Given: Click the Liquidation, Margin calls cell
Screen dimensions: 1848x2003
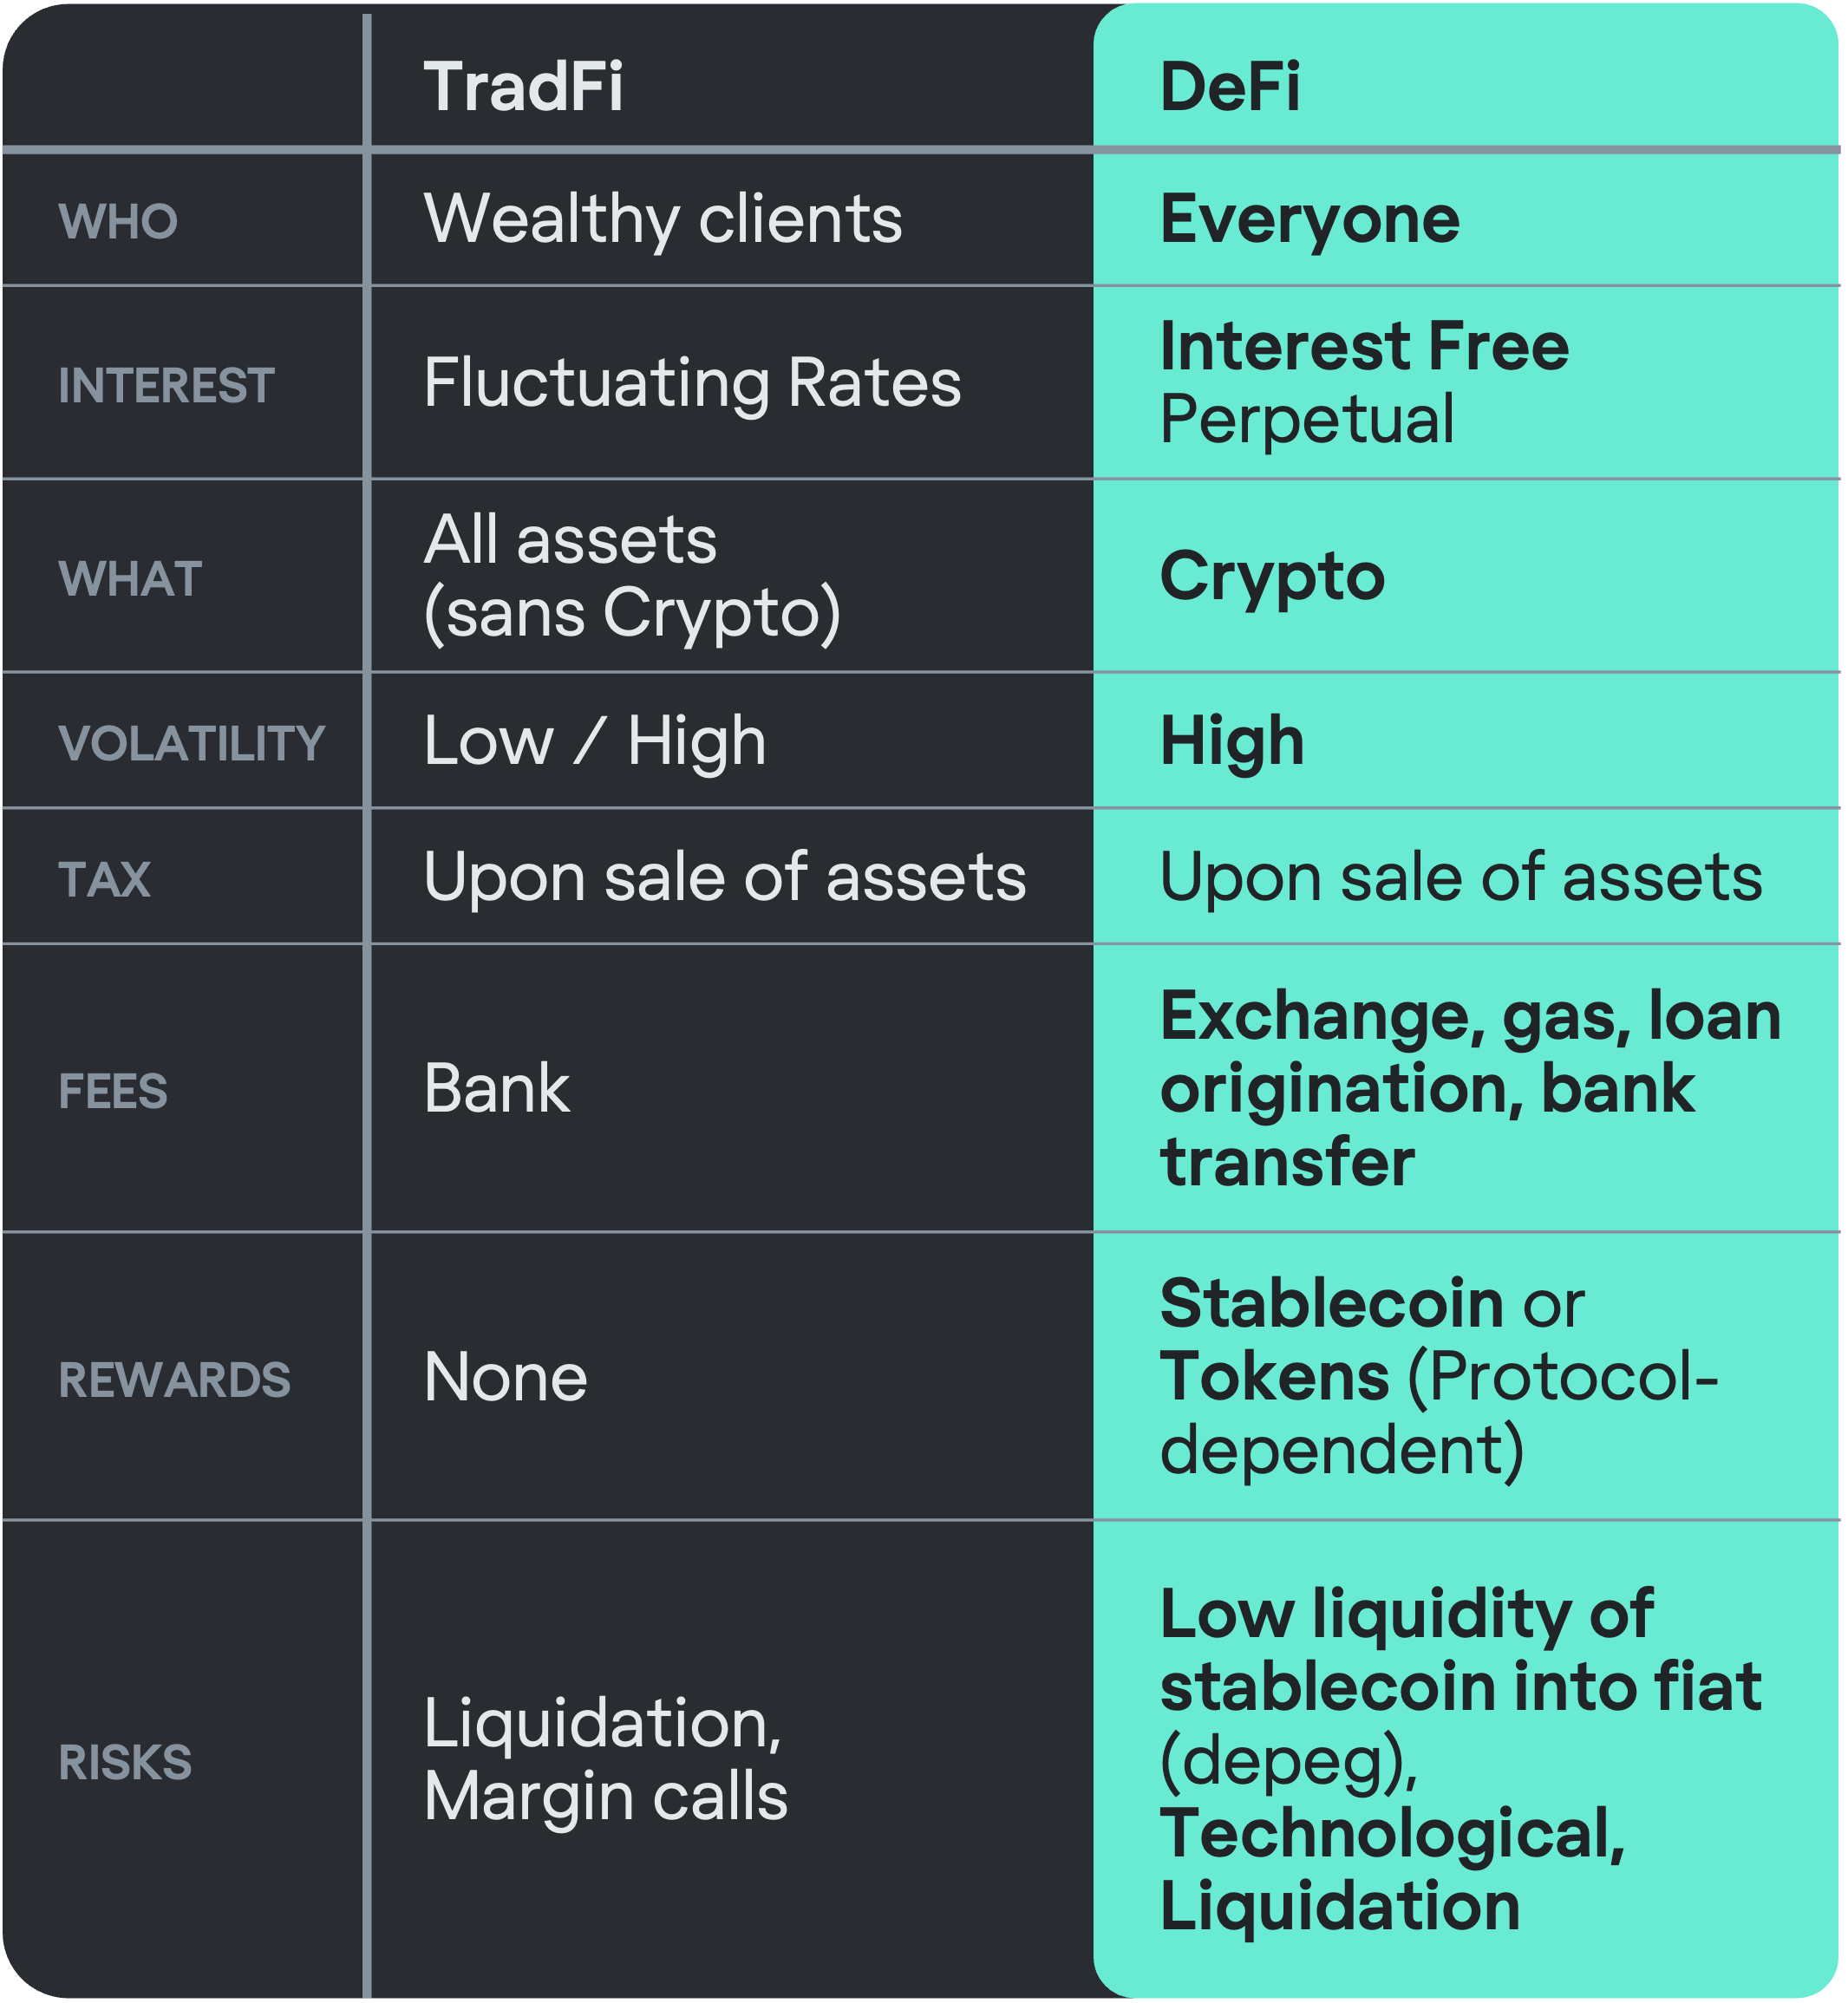Looking at the screenshot, I should (x=605, y=1760).
